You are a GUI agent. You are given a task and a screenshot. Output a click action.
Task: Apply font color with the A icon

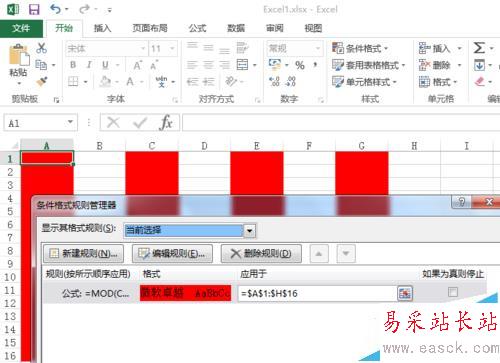130,81
